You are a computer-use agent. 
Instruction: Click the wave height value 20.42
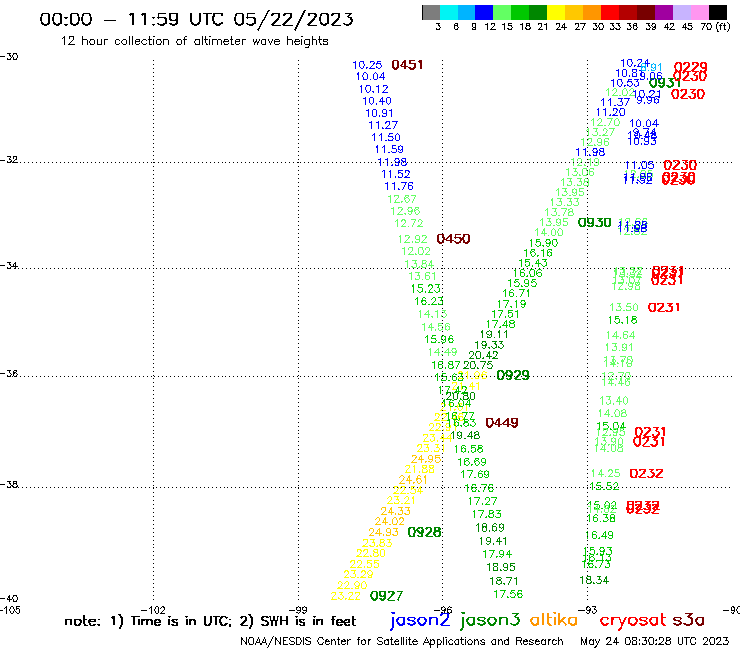(x=483, y=355)
